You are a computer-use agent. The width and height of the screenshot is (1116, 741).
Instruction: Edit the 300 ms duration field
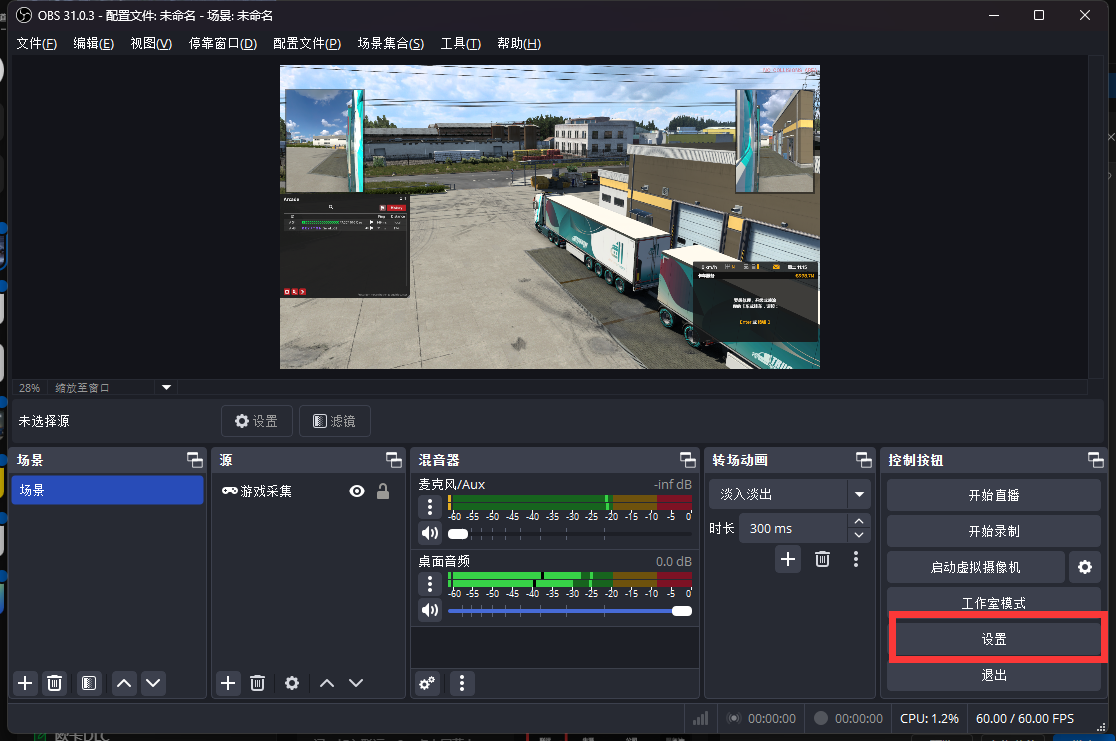pos(793,528)
